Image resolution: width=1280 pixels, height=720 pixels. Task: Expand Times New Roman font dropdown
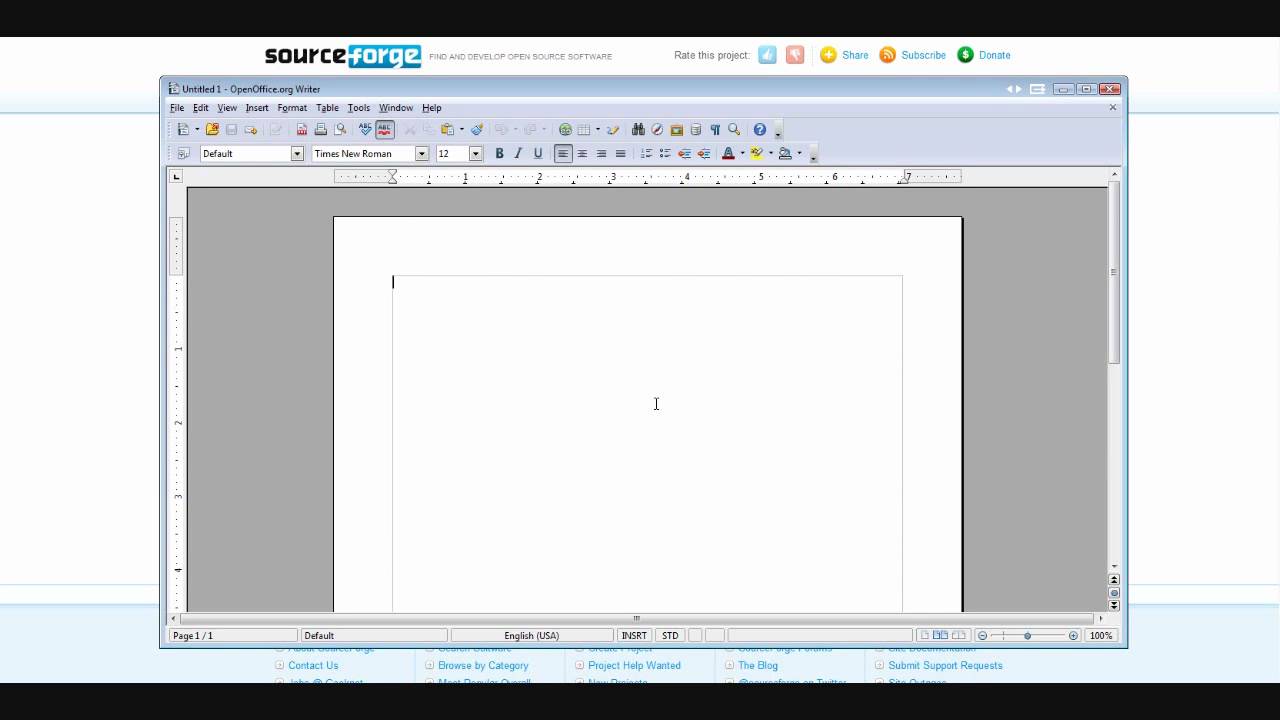[x=422, y=153]
